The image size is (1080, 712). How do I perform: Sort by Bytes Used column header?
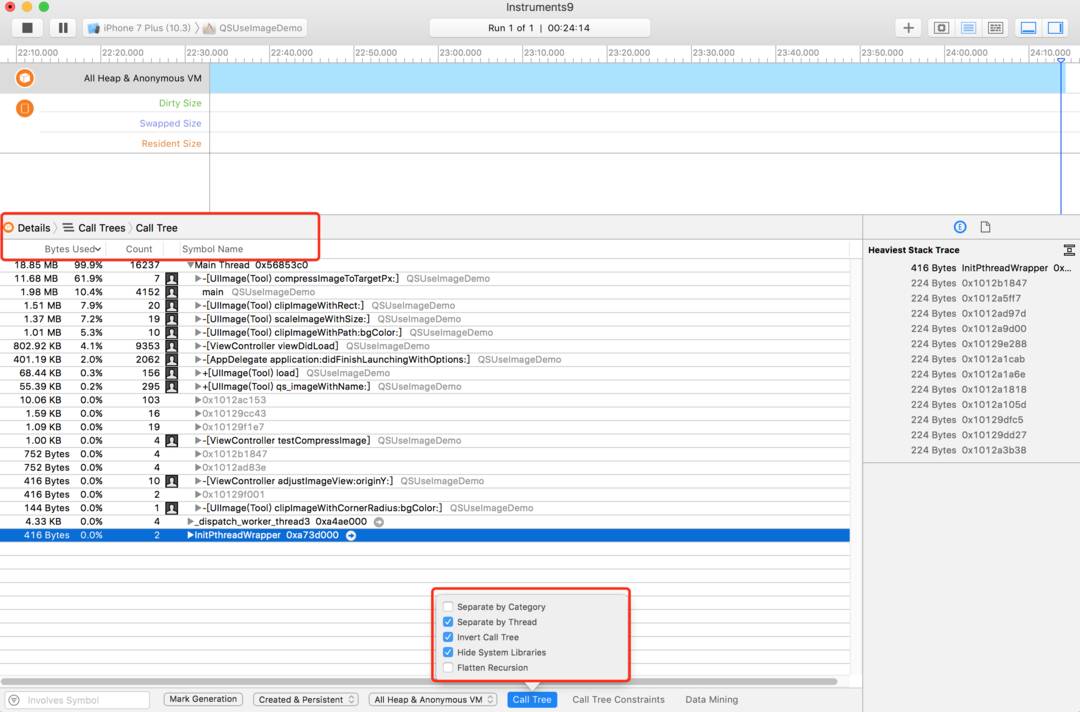[72, 249]
